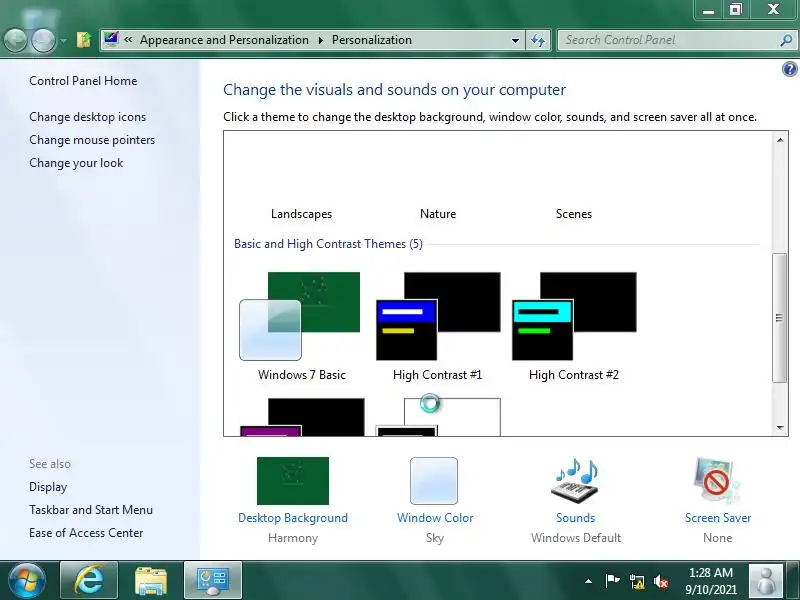
Task: Click the theme list scrollbar thumb
Action: pos(779,317)
